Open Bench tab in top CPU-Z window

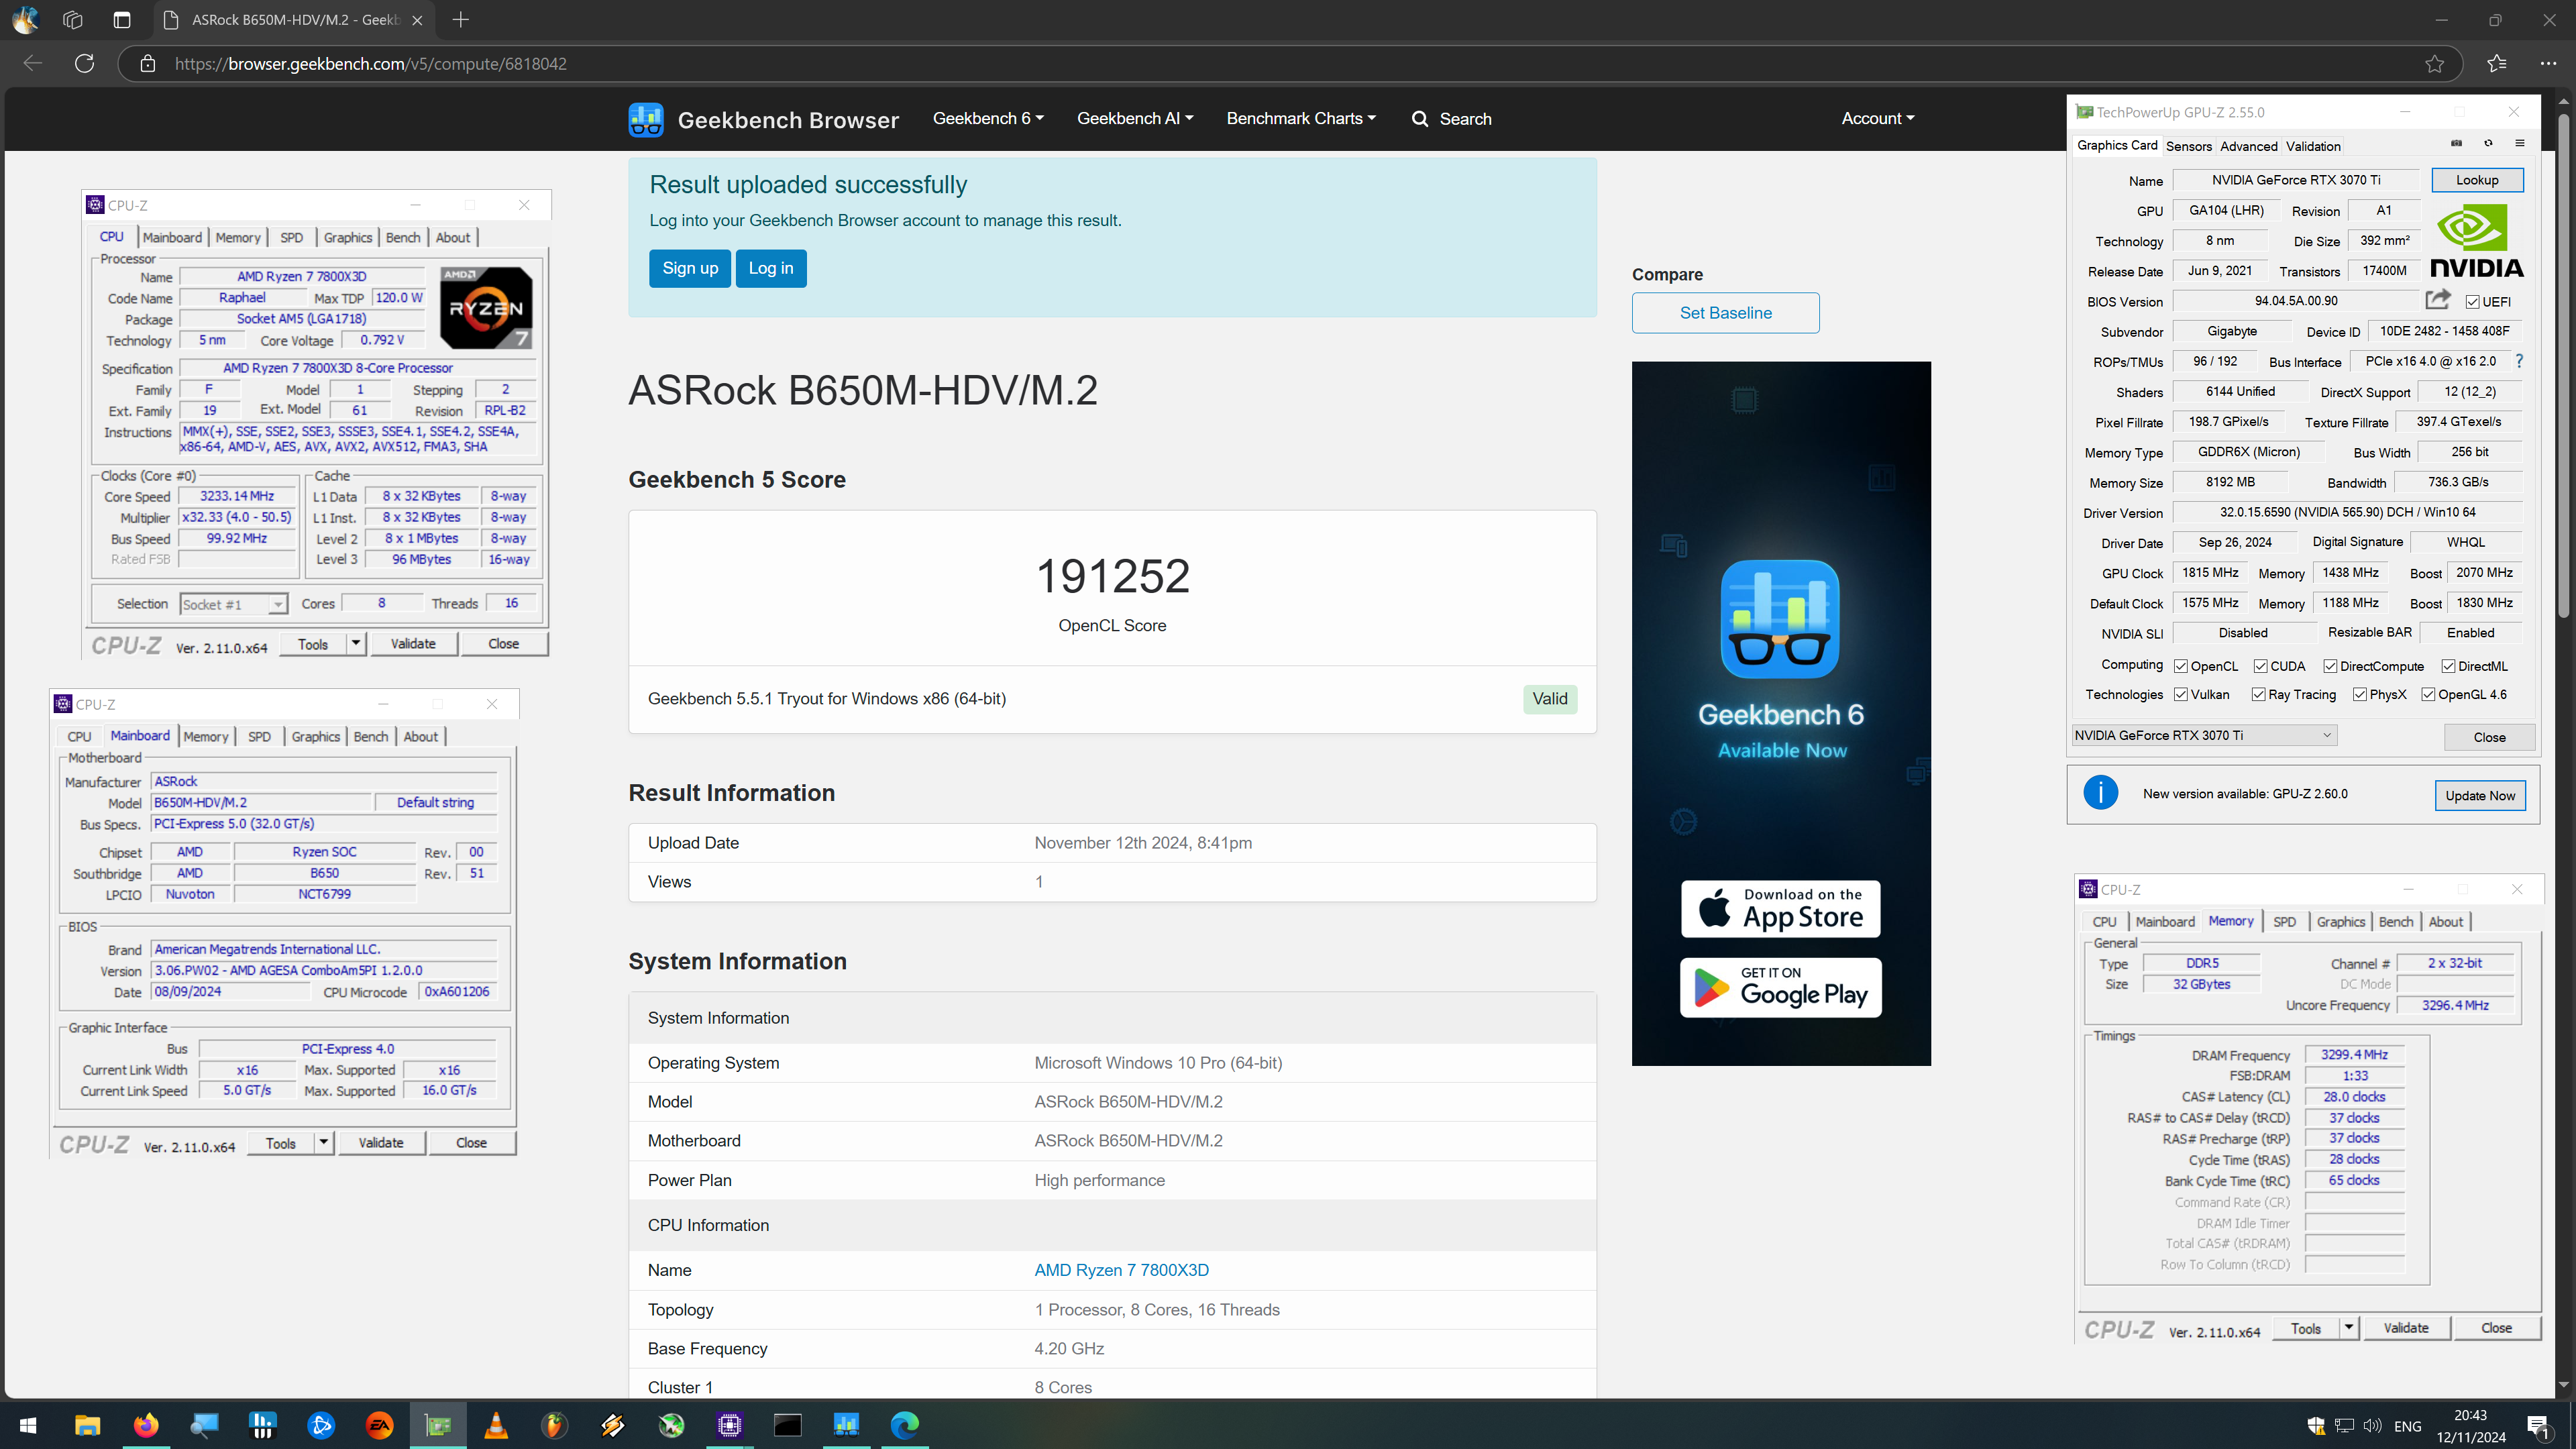(x=403, y=237)
